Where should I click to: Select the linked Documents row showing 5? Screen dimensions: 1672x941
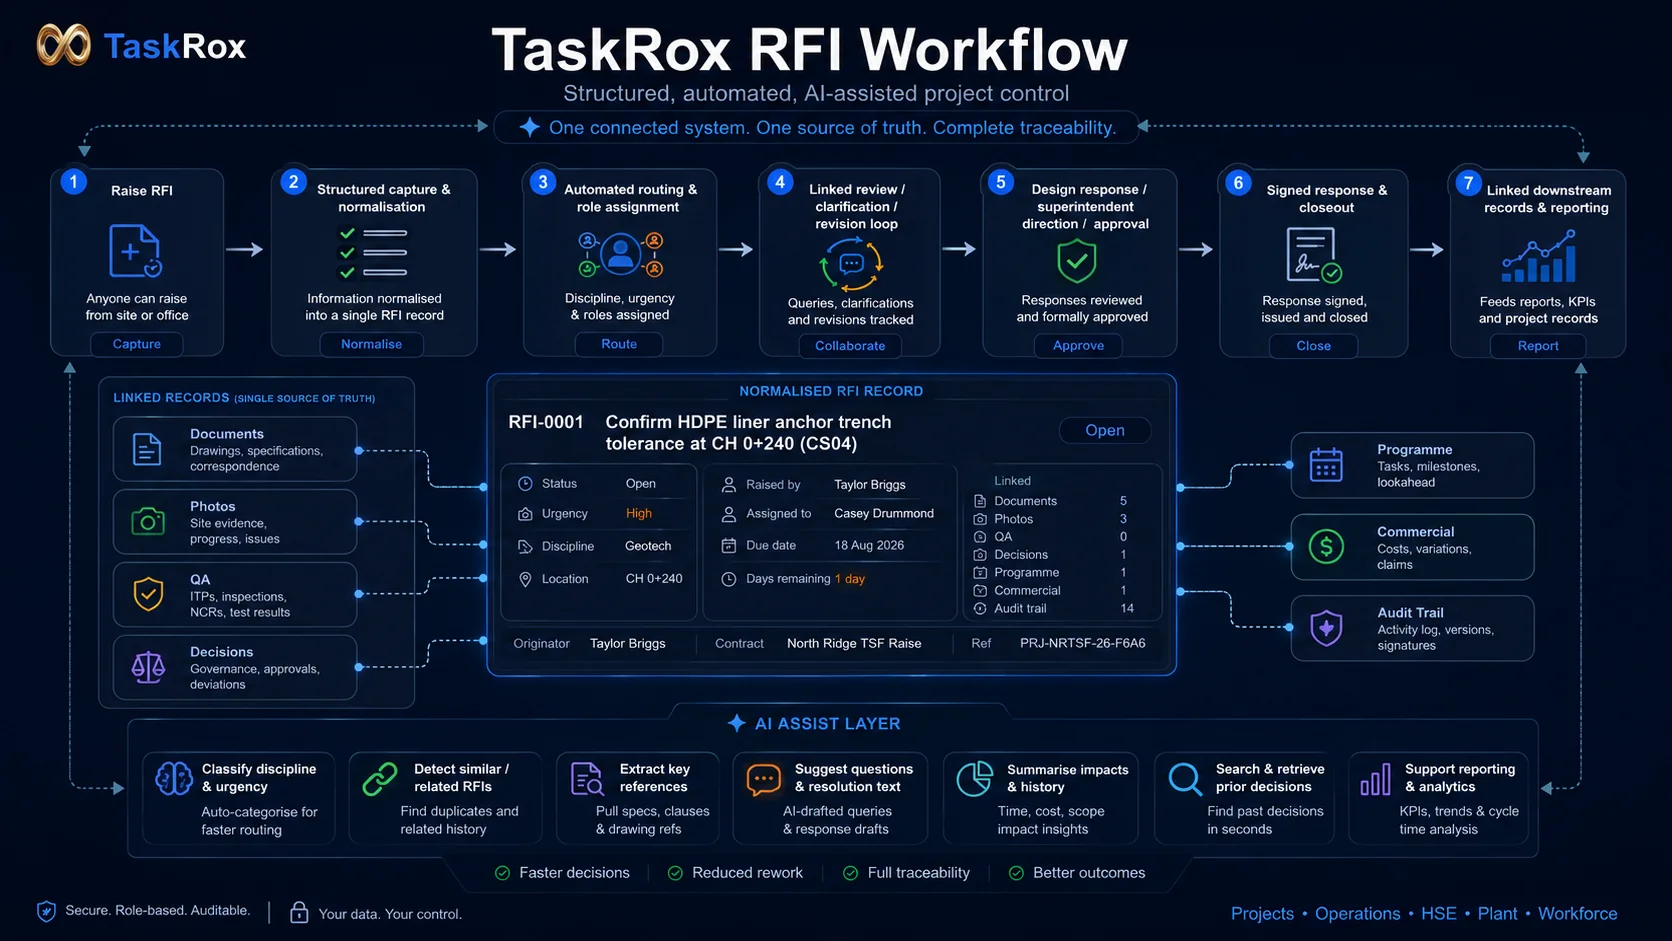click(x=1050, y=501)
